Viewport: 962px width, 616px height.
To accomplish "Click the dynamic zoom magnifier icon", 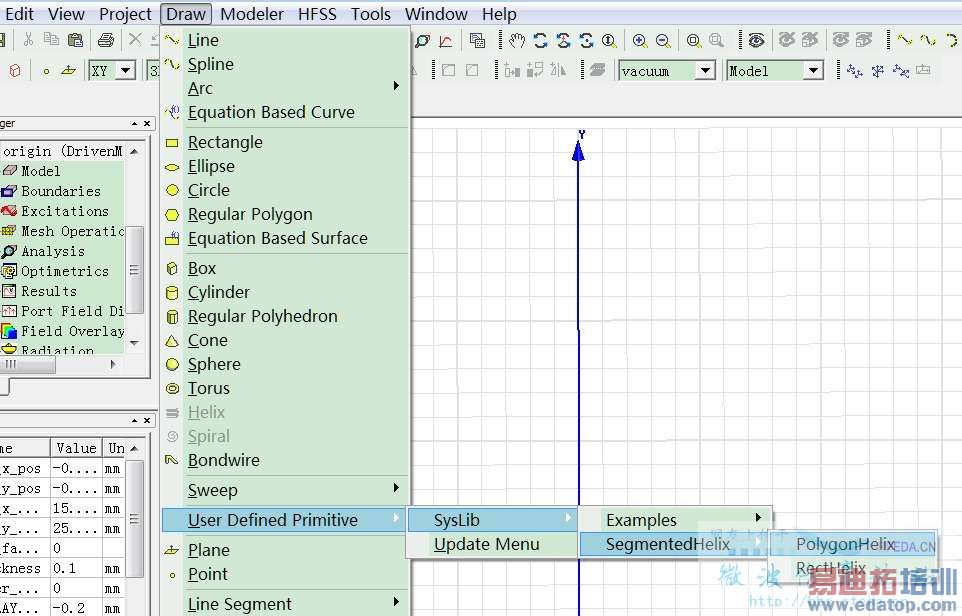I will [x=609, y=40].
